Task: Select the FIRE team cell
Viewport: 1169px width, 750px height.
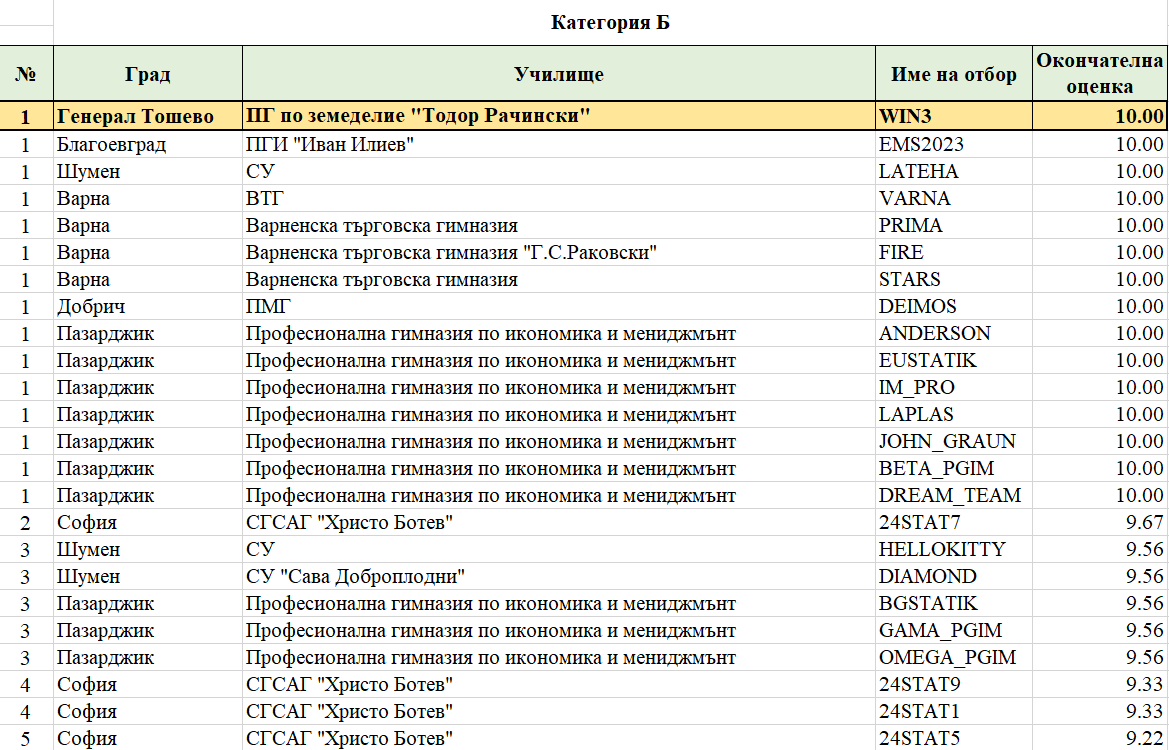Action: (954, 252)
